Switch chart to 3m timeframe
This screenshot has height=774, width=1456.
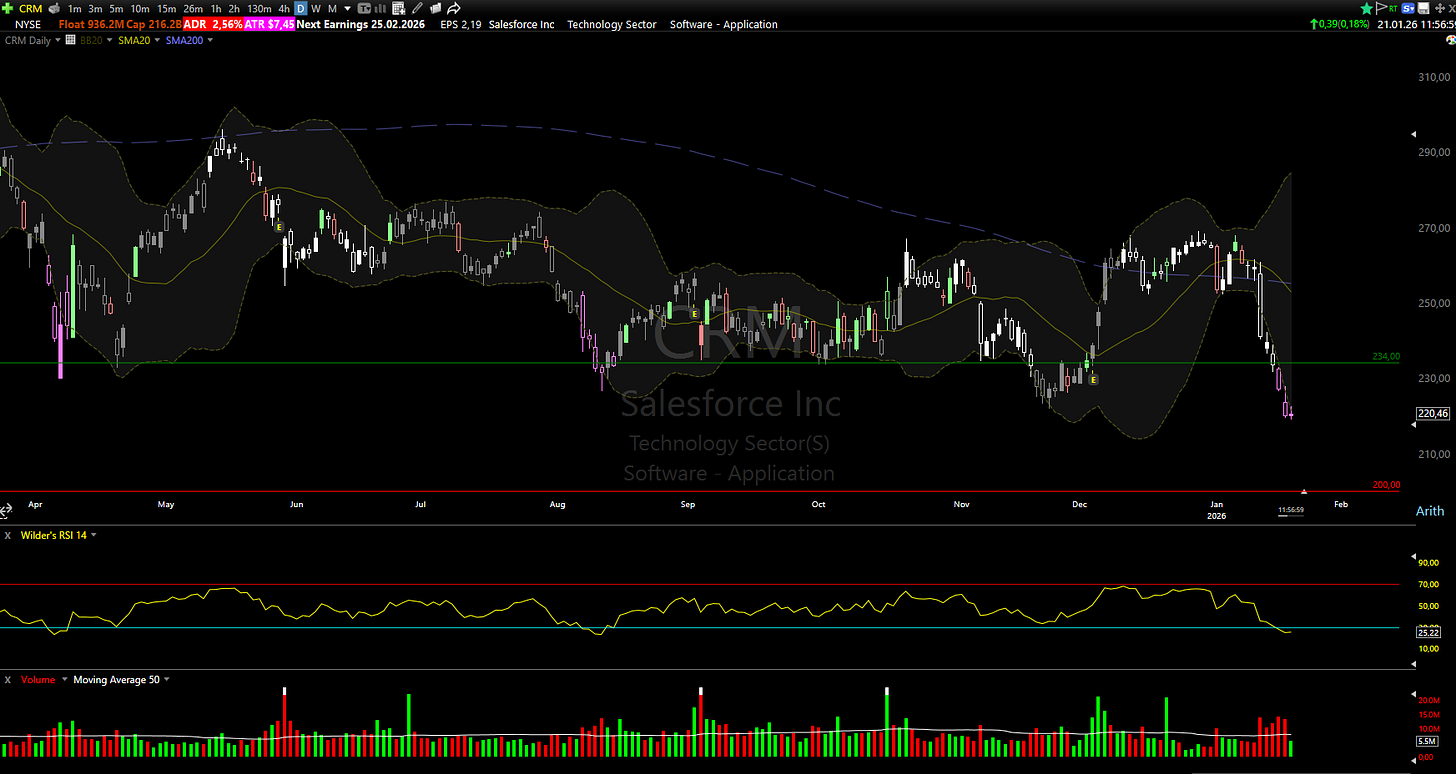pyautogui.click(x=95, y=8)
